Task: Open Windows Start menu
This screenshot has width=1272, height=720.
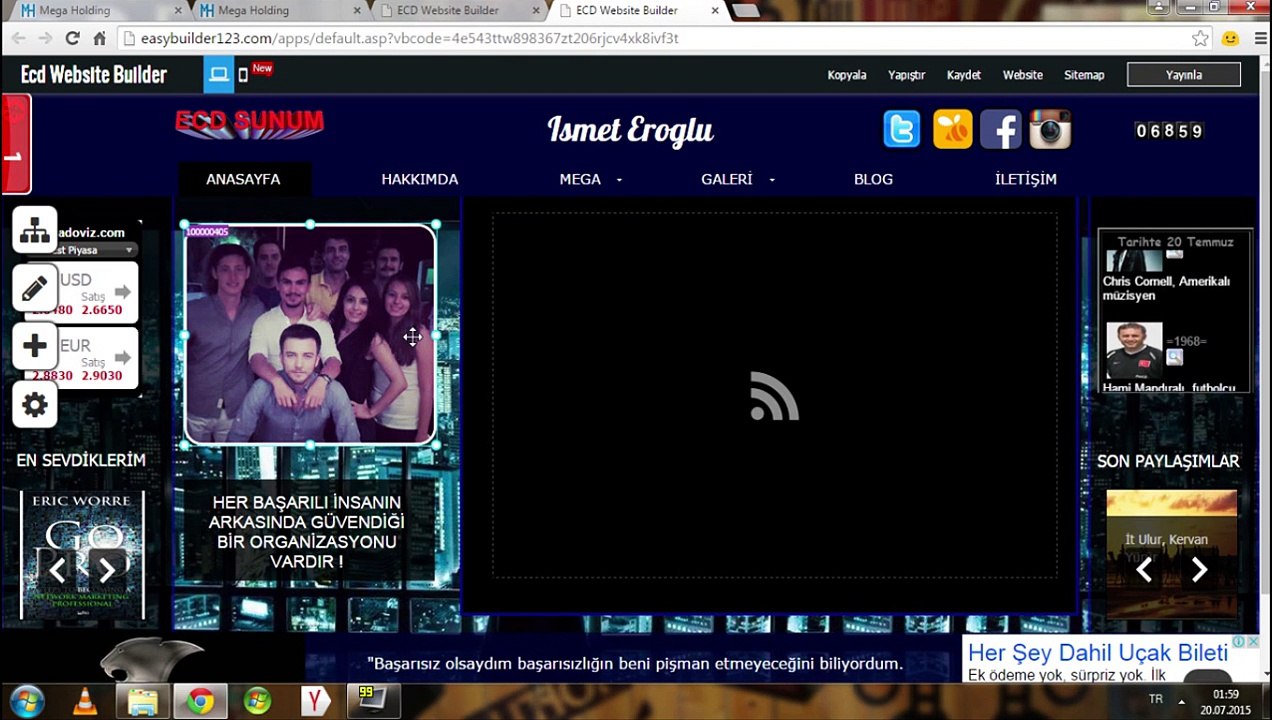Action: [27, 702]
